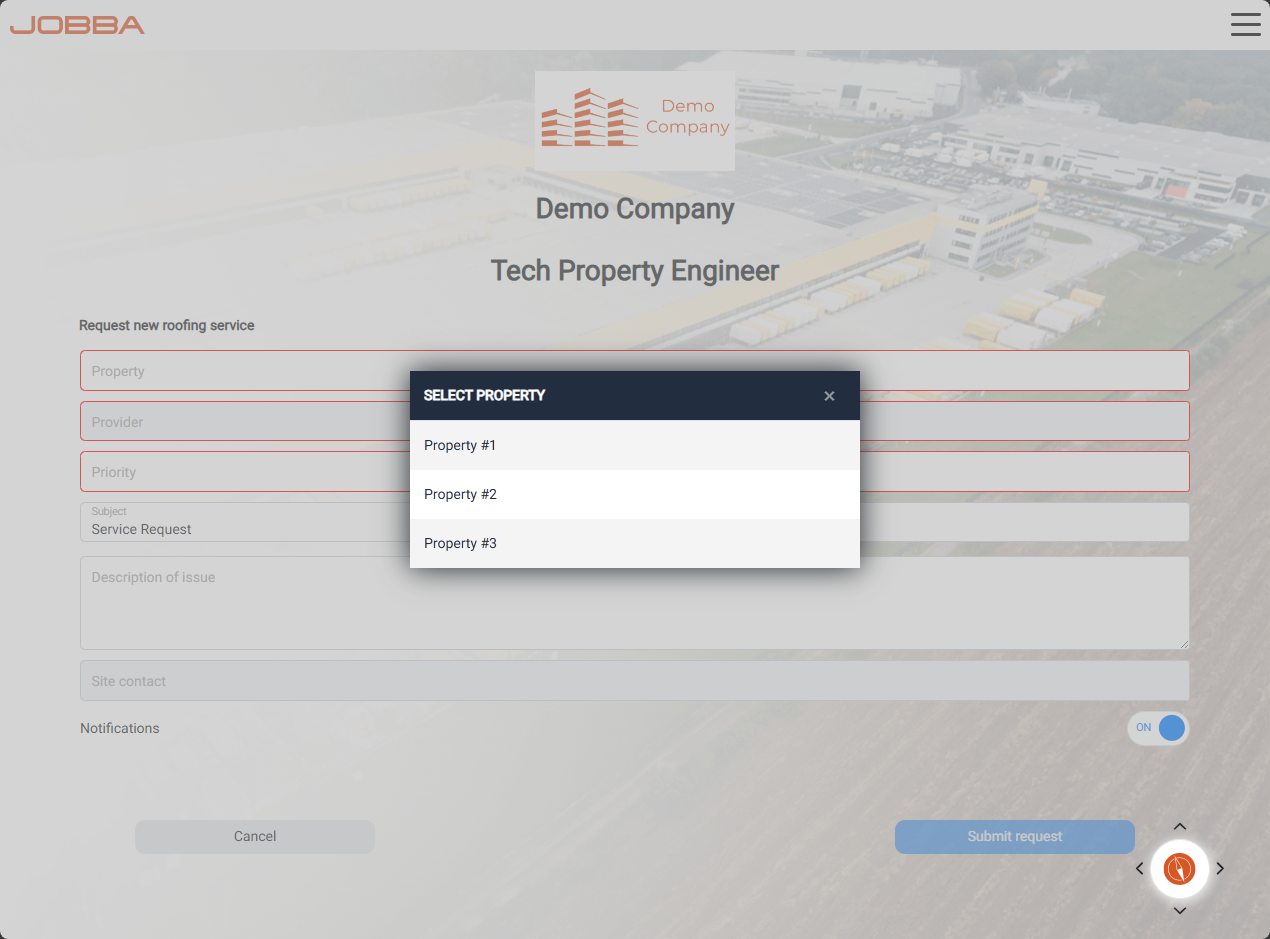
Task: Open the Priority dropdown field
Action: (x=240, y=472)
